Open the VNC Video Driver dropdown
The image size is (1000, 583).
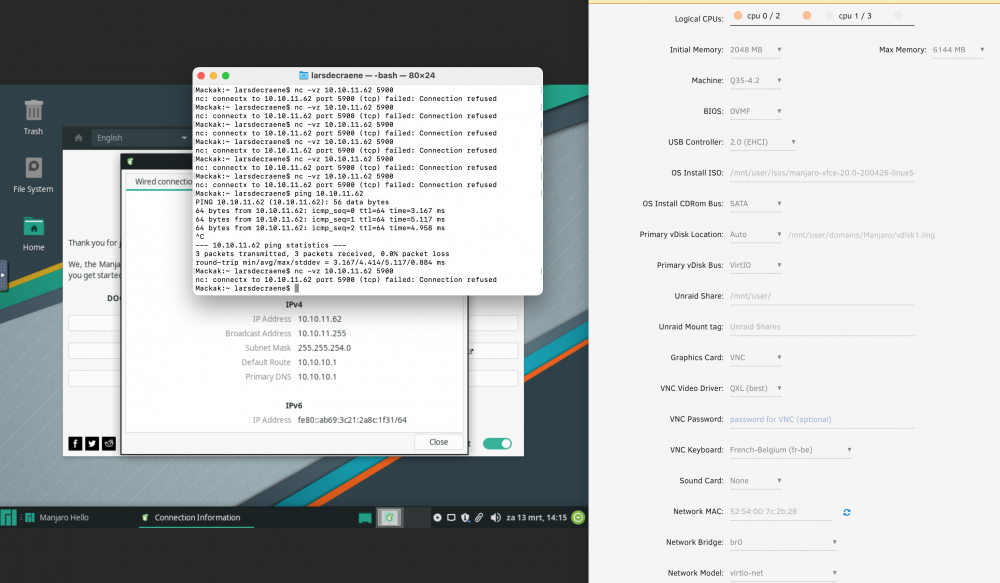click(756, 388)
